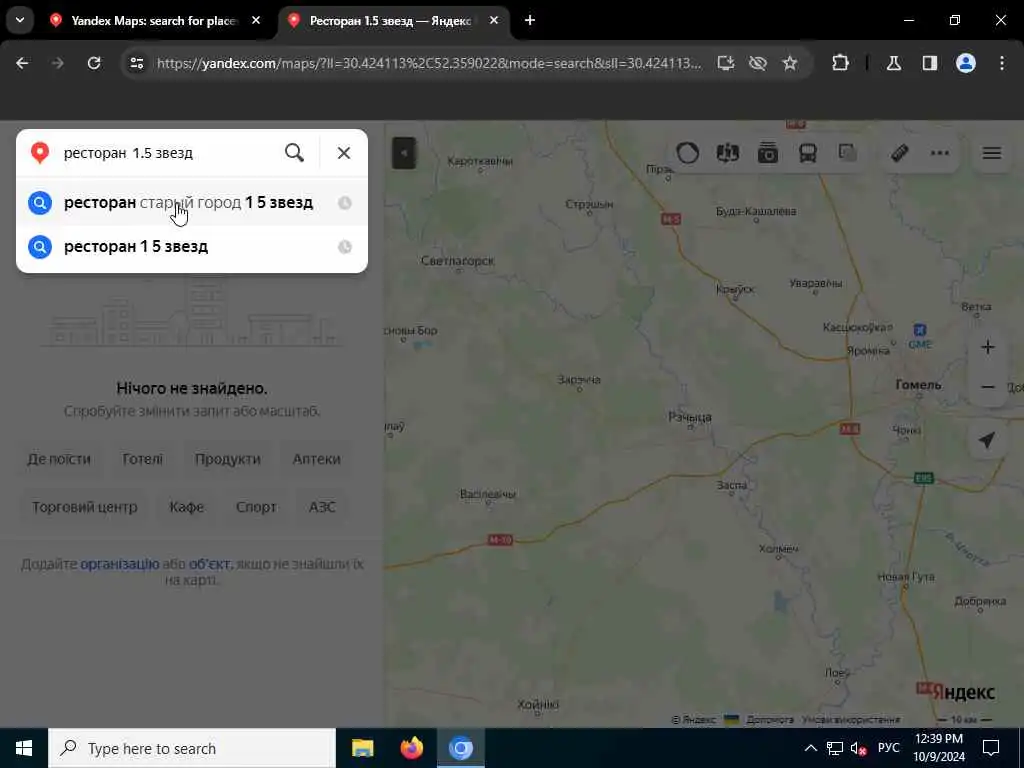The image size is (1024, 768).
Task: Switch to Yandex Maps search tab
Action: (155, 21)
